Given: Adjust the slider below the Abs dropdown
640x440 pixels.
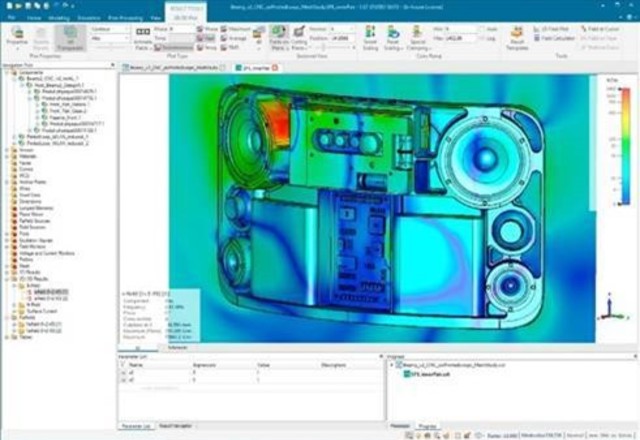Looking at the screenshot, I should 110,47.
